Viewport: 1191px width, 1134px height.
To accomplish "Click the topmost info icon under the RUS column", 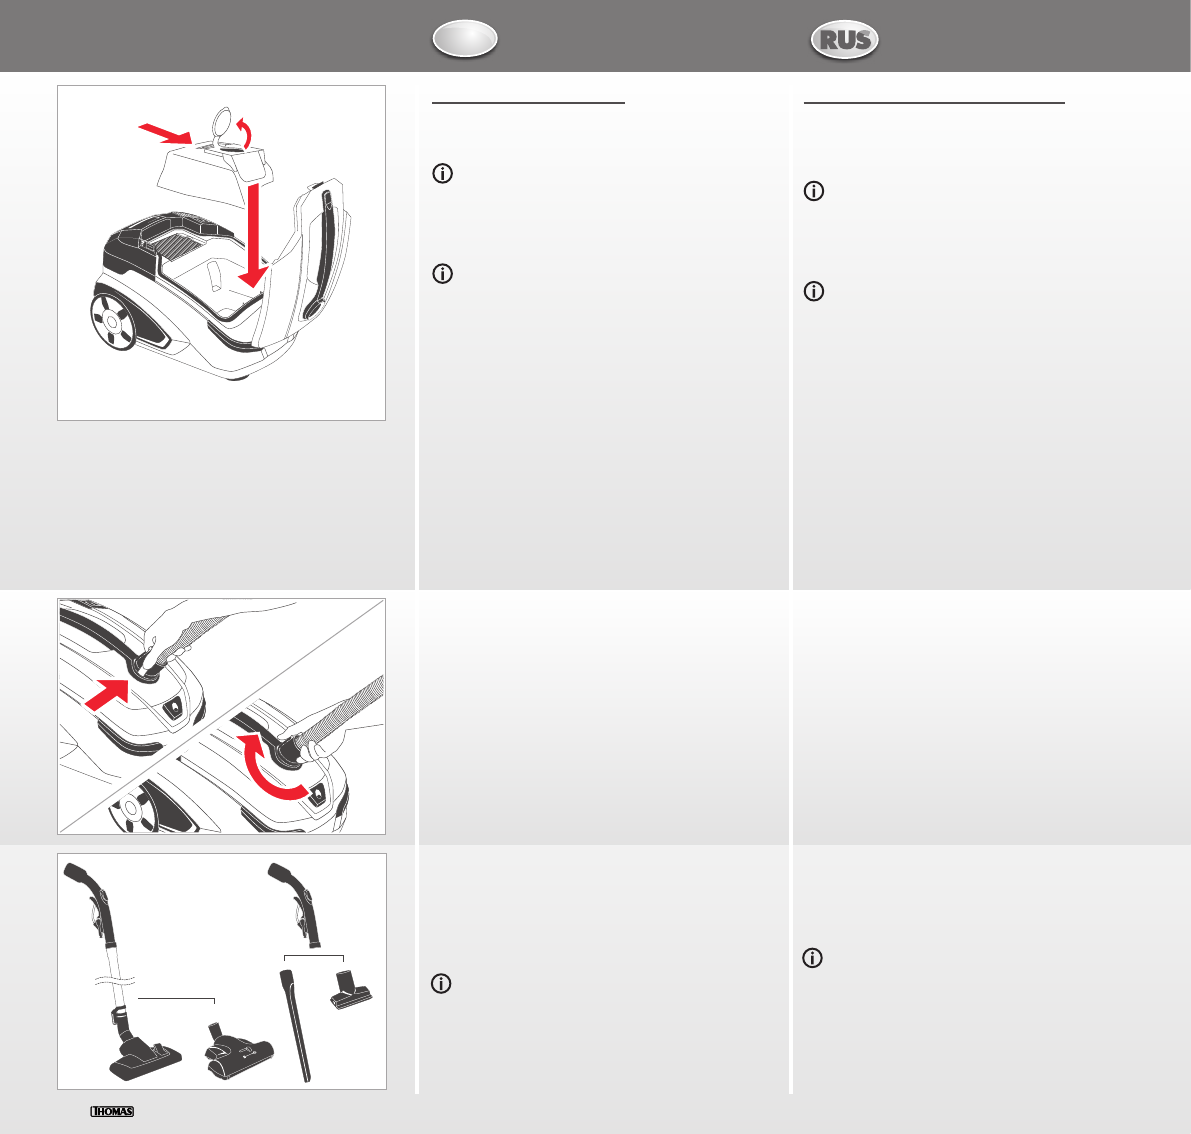I will 813,191.
